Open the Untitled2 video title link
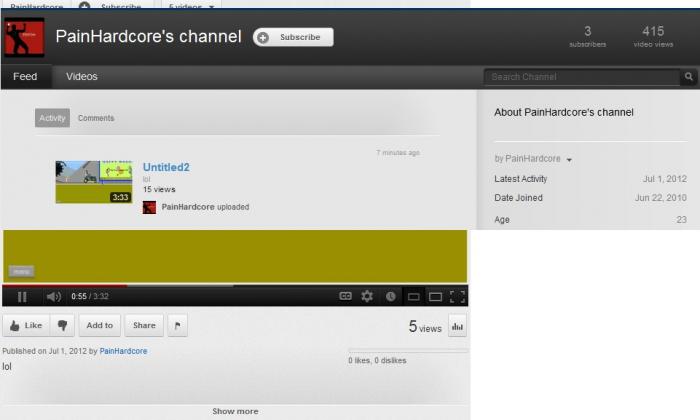The height and width of the screenshot is (420, 700). click(166, 167)
